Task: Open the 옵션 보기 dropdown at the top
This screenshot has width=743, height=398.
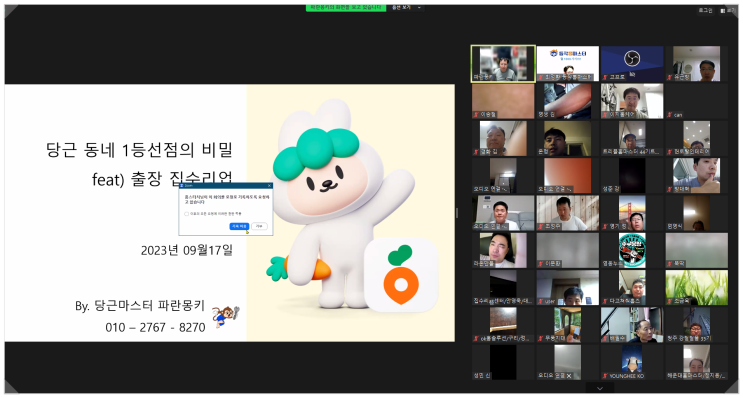Action: [406, 8]
